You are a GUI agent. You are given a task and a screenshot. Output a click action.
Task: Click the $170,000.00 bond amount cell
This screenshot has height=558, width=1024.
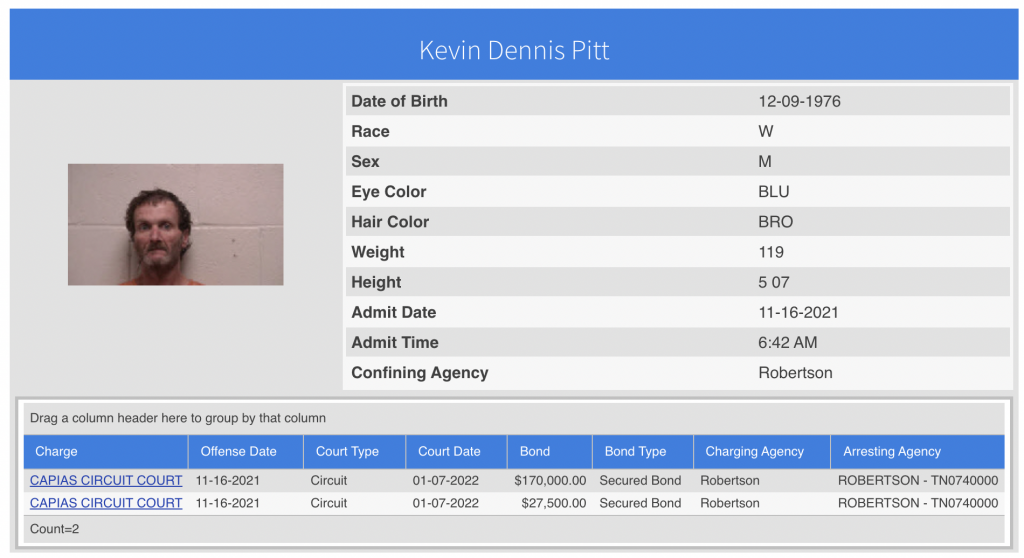point(550,480)
